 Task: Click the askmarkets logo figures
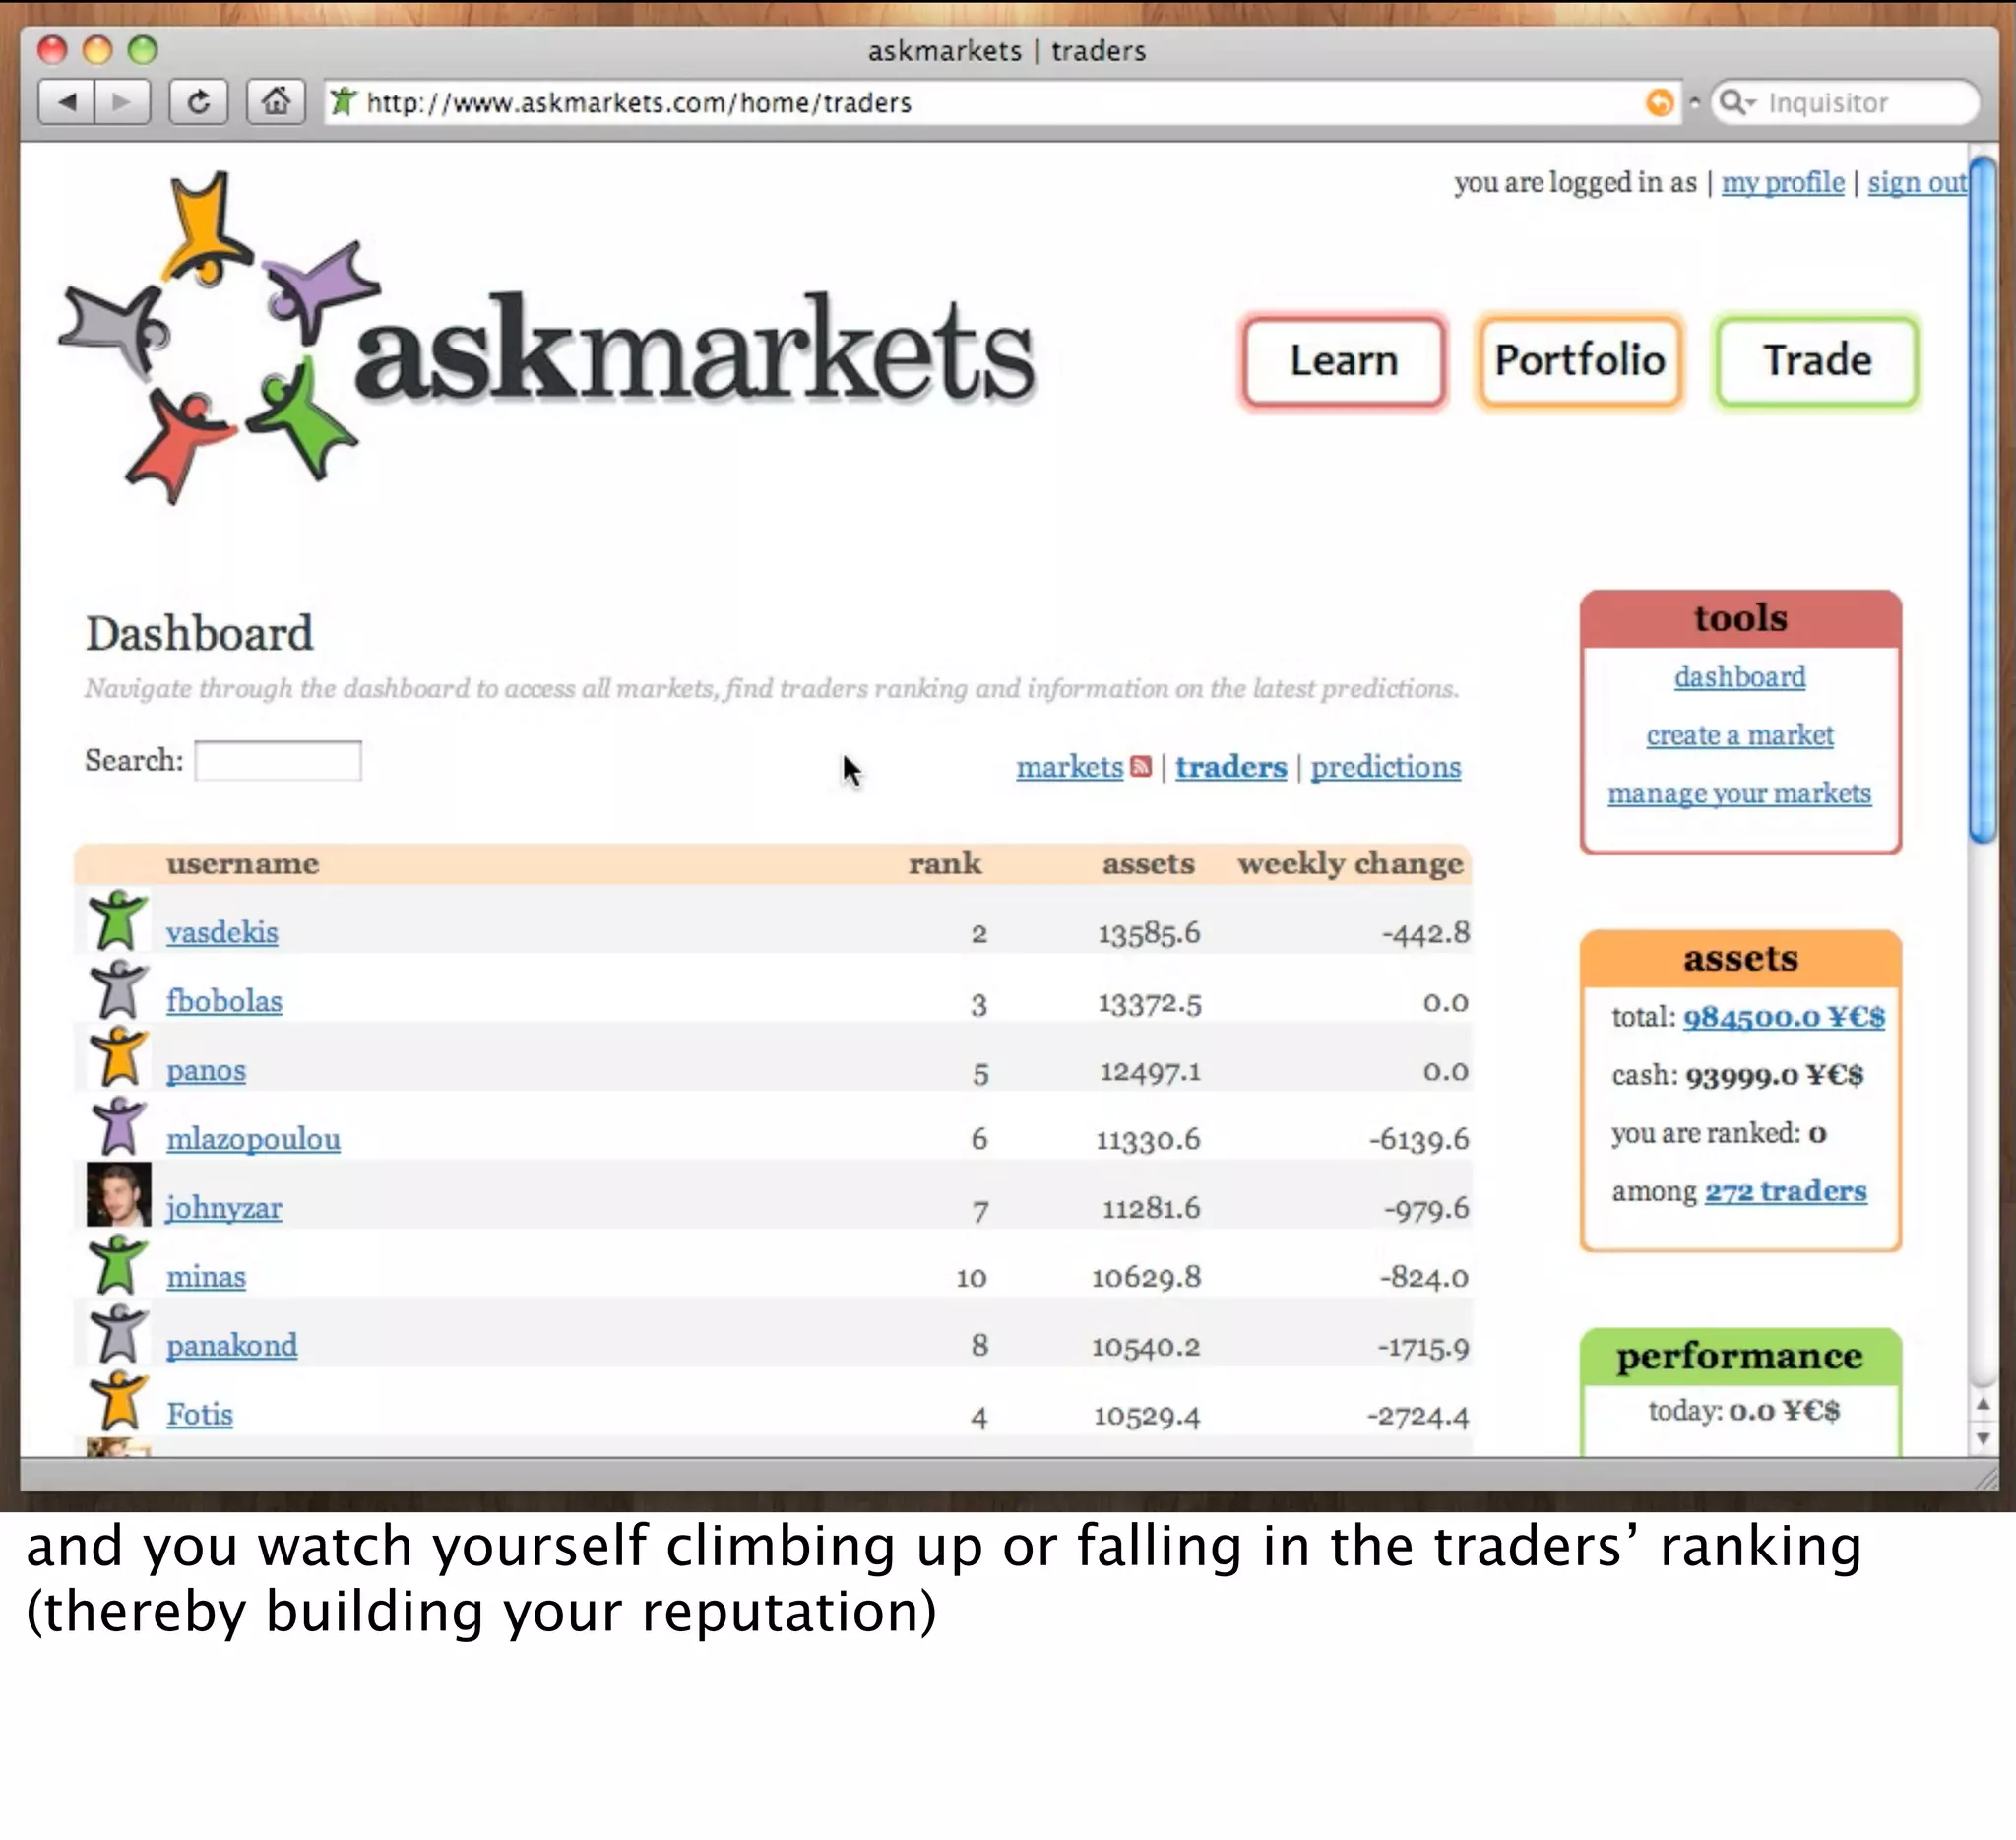coord(219,337)
